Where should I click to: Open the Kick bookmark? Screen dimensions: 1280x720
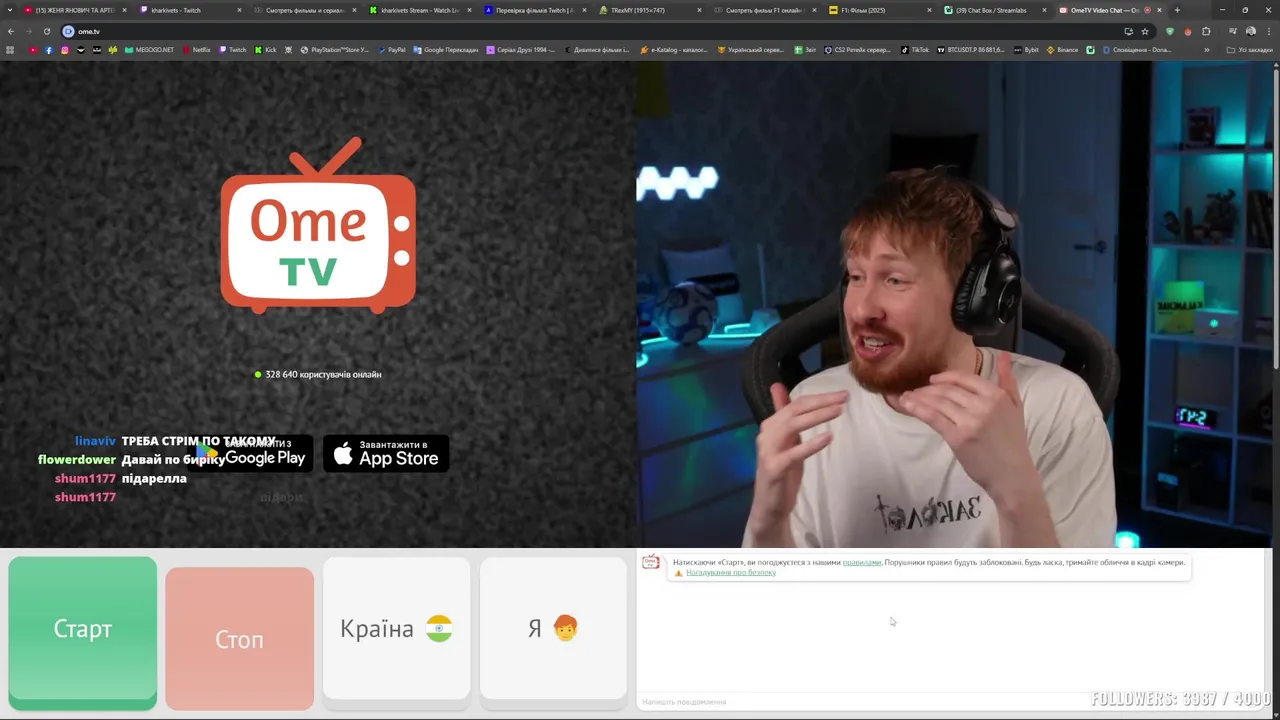[x=266, y=49]
